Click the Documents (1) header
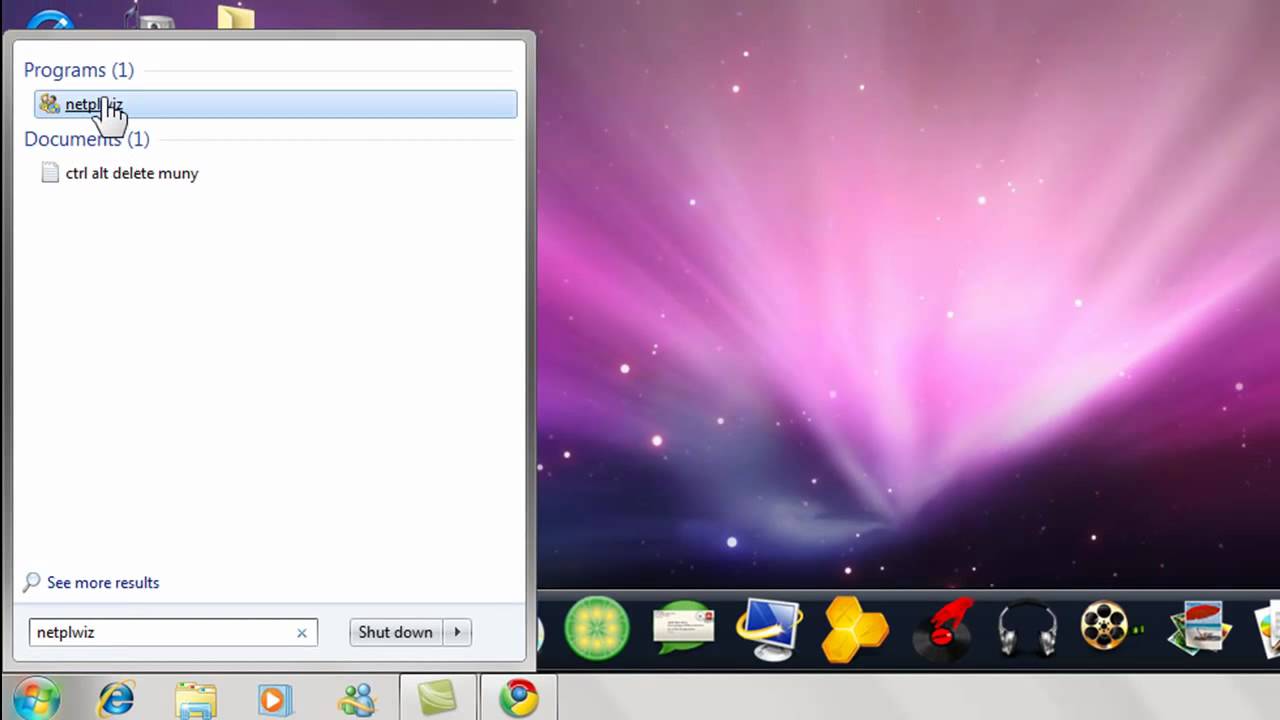1280x720 pixels. point(87,139)
